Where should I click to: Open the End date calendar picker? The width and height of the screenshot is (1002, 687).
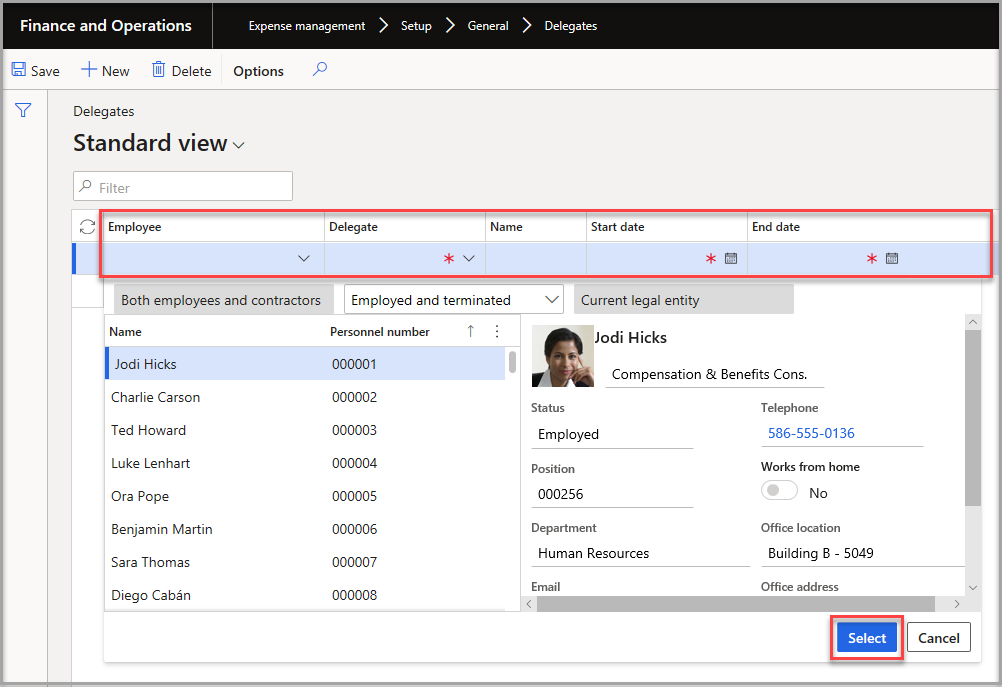891,258
